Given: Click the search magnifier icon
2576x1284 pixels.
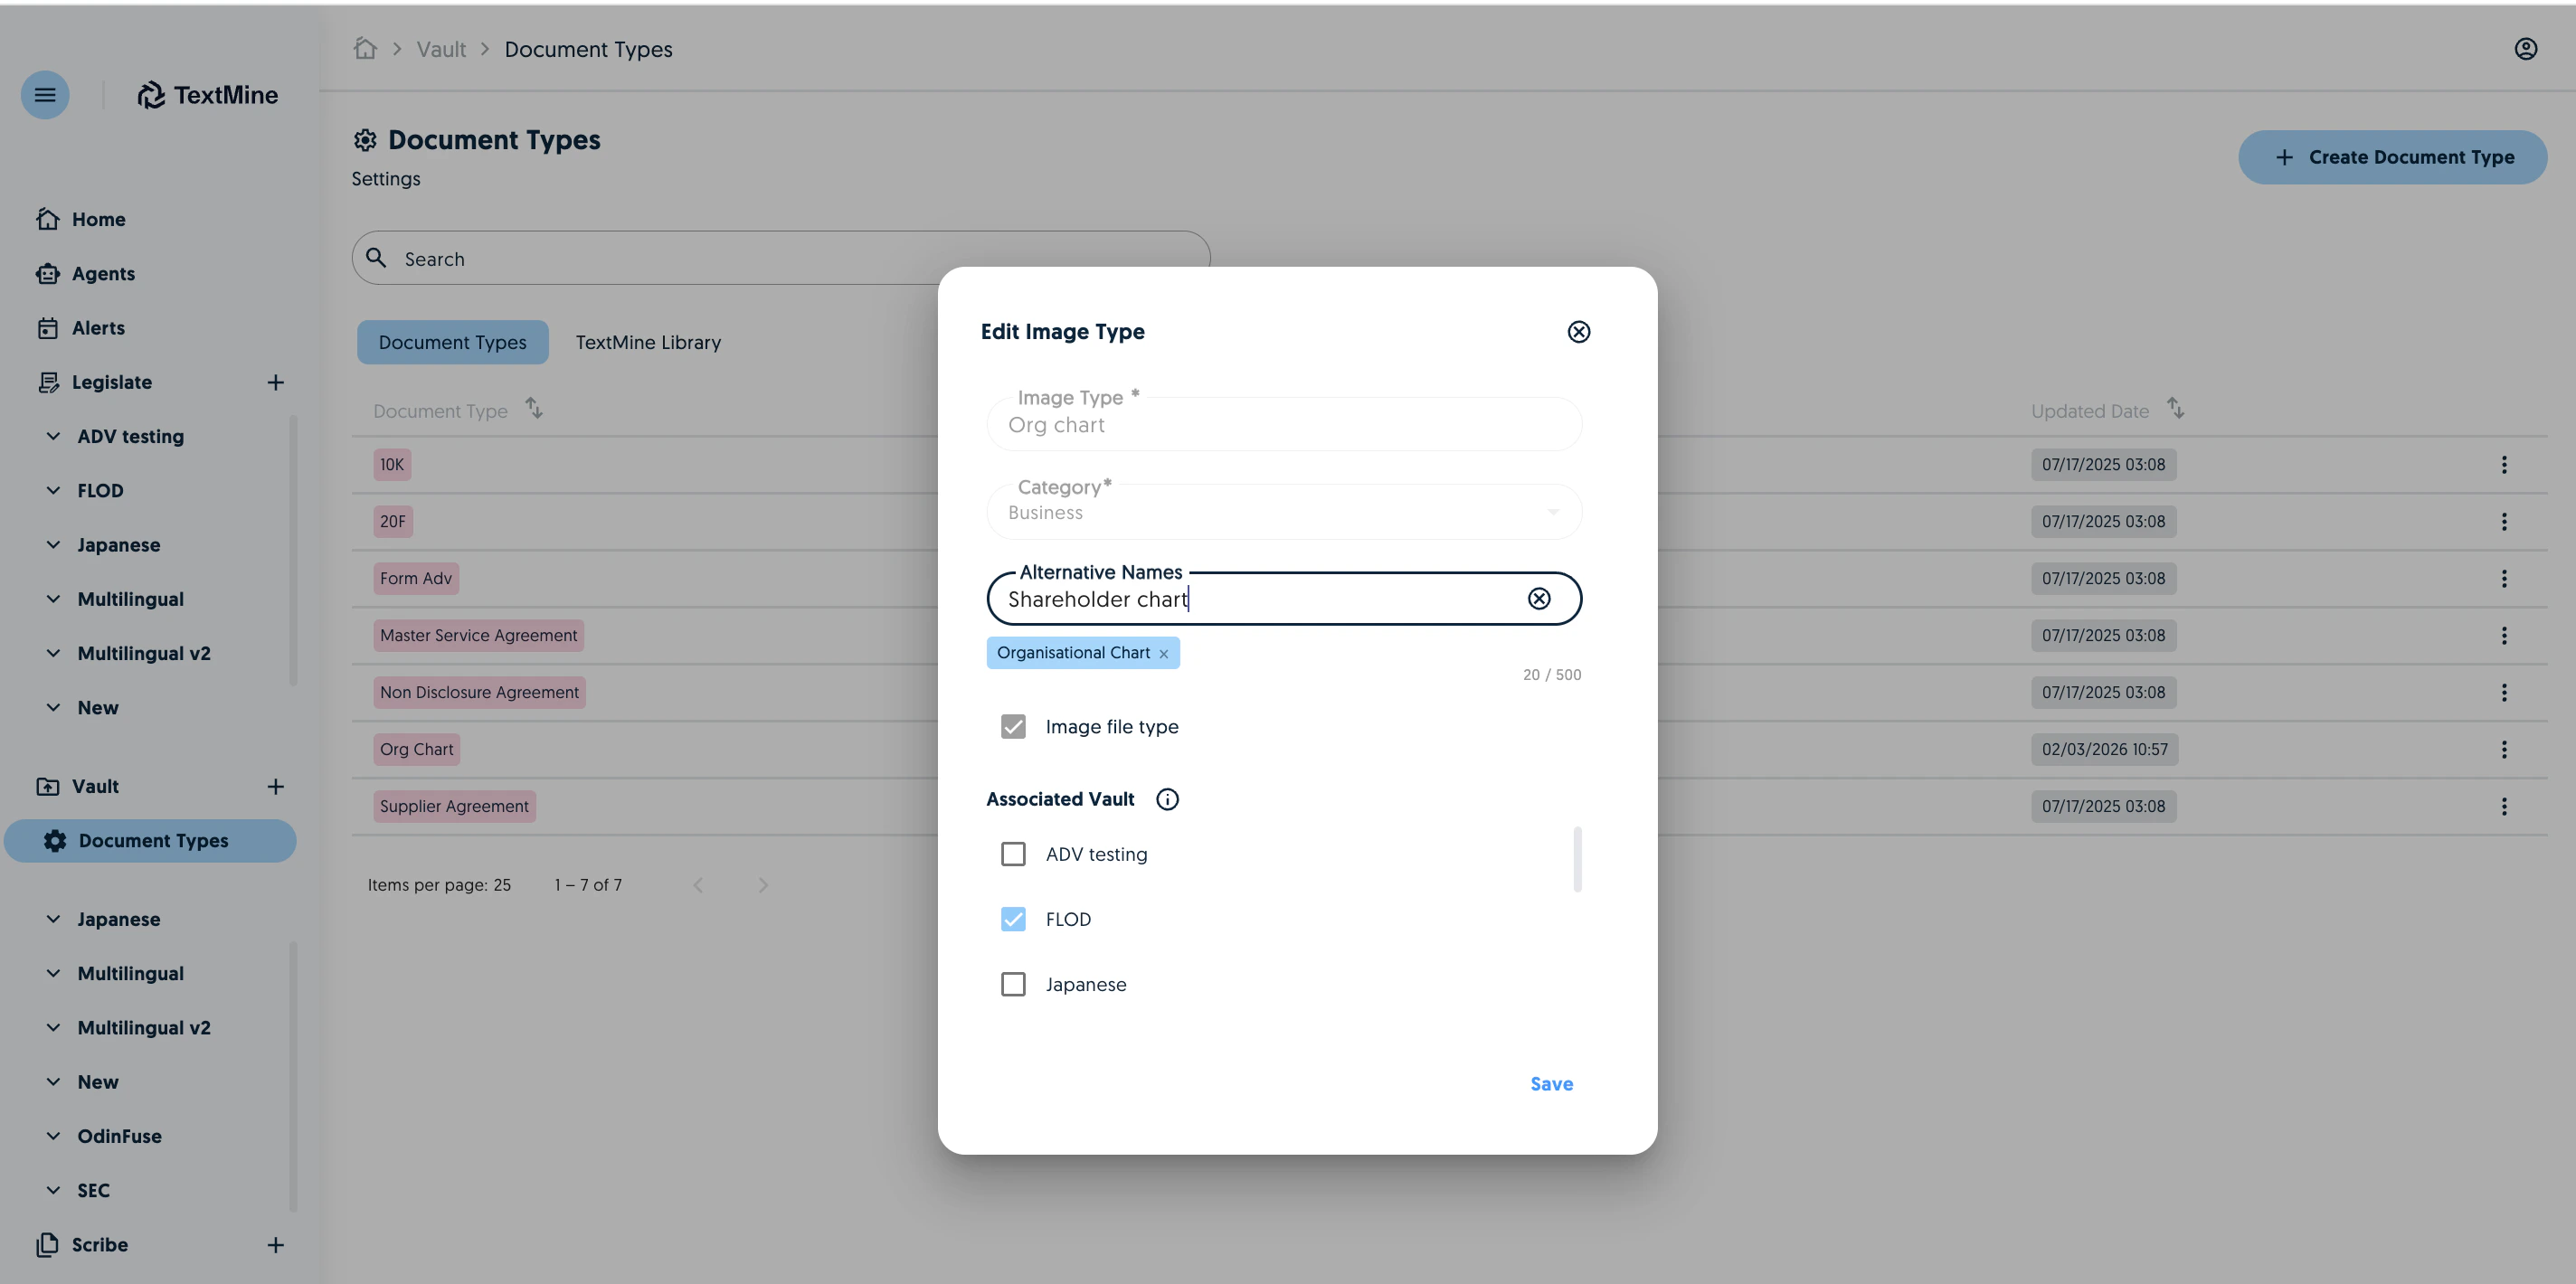Looking at the screenshot, I should click(376, 257).
